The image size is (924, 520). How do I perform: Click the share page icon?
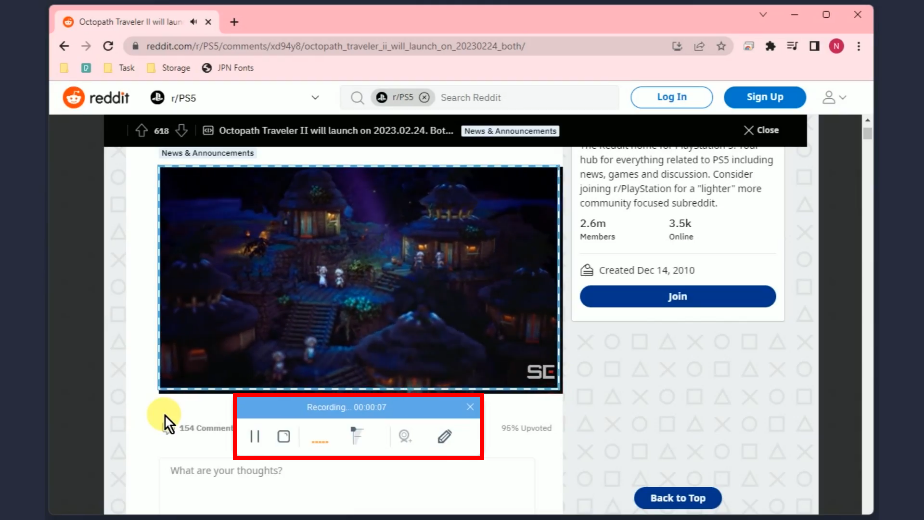pos(699,46)
